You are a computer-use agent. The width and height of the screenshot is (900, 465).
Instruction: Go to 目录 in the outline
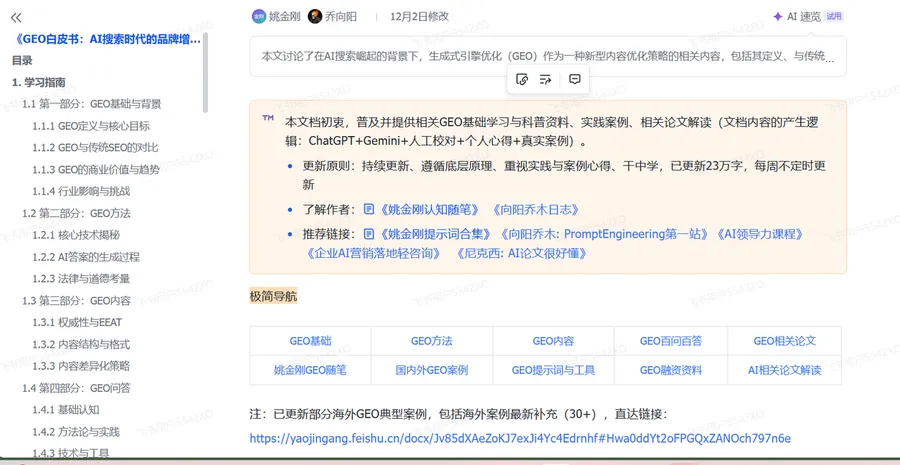(22, 60)
